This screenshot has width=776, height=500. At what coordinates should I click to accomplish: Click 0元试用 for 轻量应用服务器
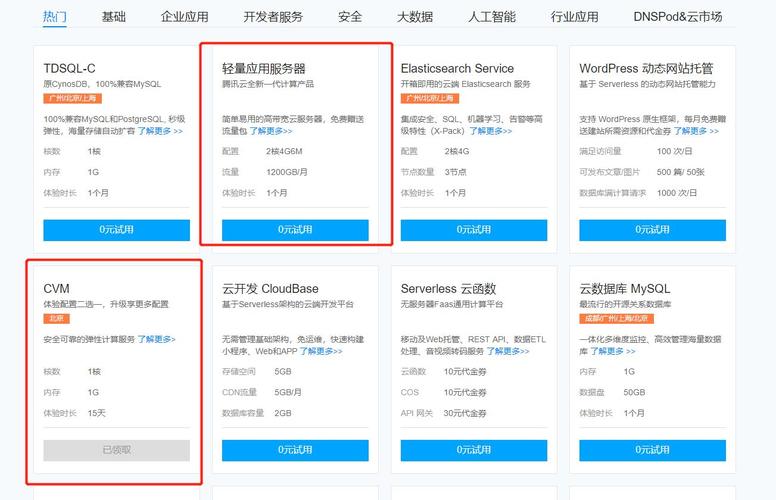pyautogui.click(x=295, y=230)
